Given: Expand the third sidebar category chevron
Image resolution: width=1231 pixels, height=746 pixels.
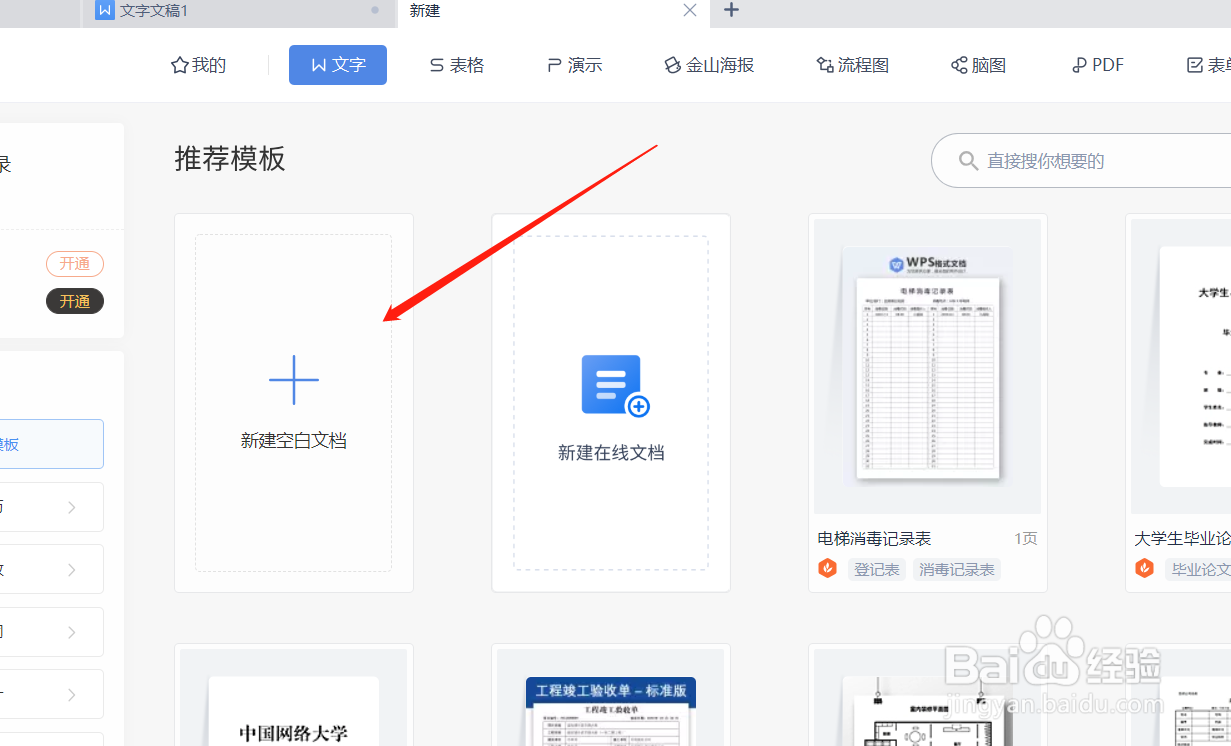Looking at the screenshot, I should click(x=72, y=632).
